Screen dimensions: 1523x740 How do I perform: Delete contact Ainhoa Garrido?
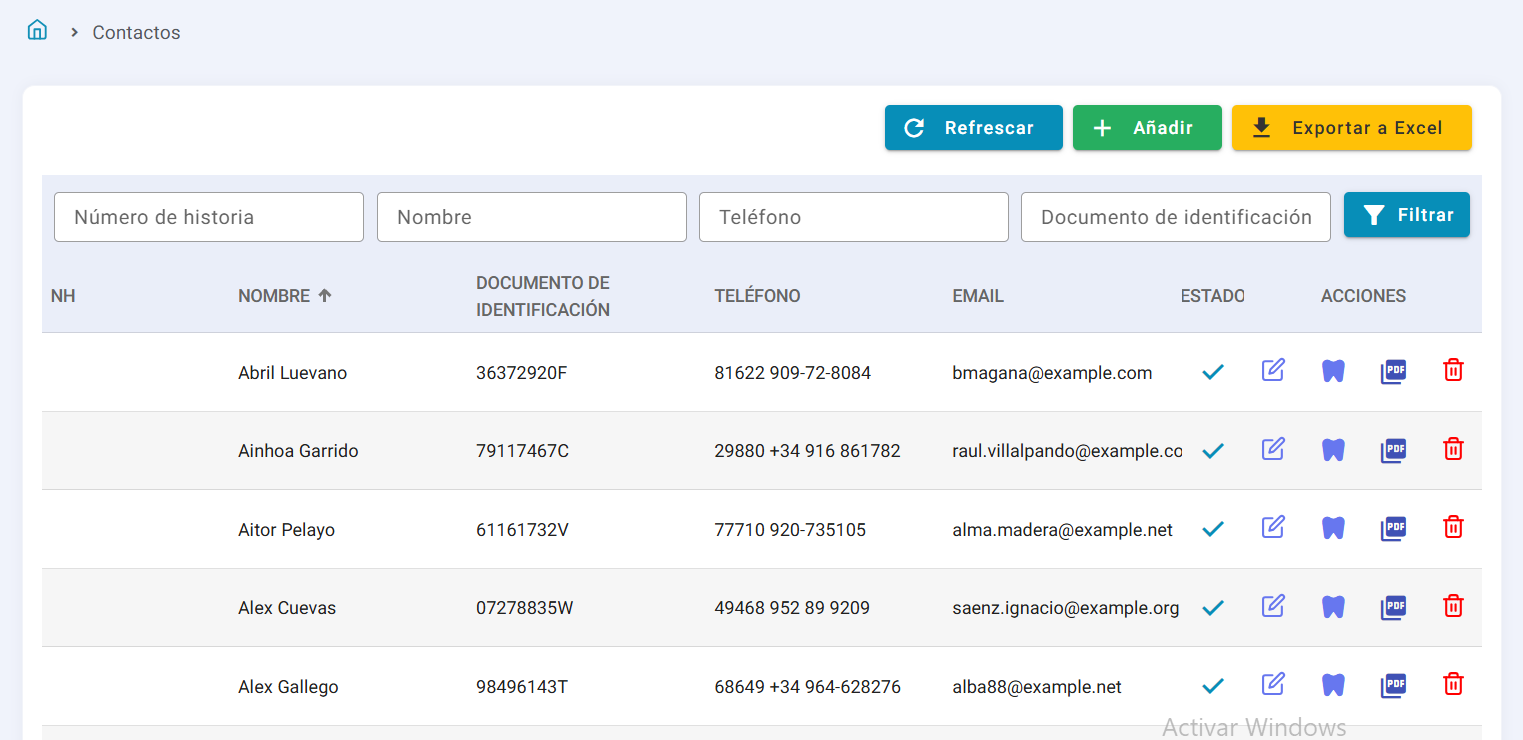pyautogui.click(x=1453, y=449)
